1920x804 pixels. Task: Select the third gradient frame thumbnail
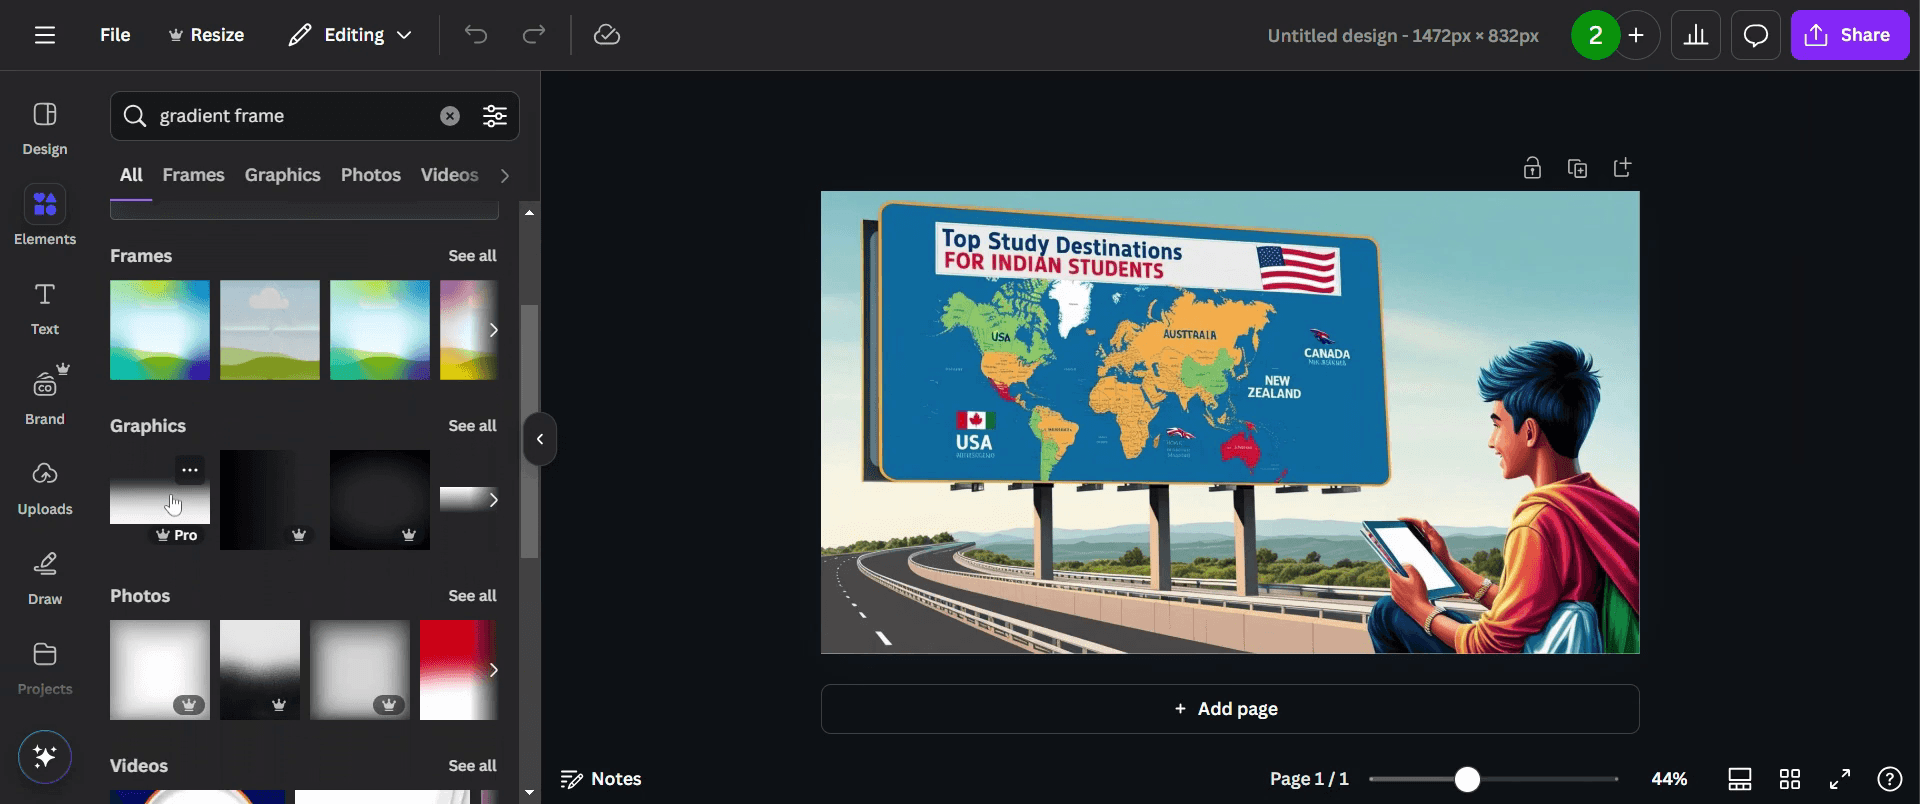(380, 330)
